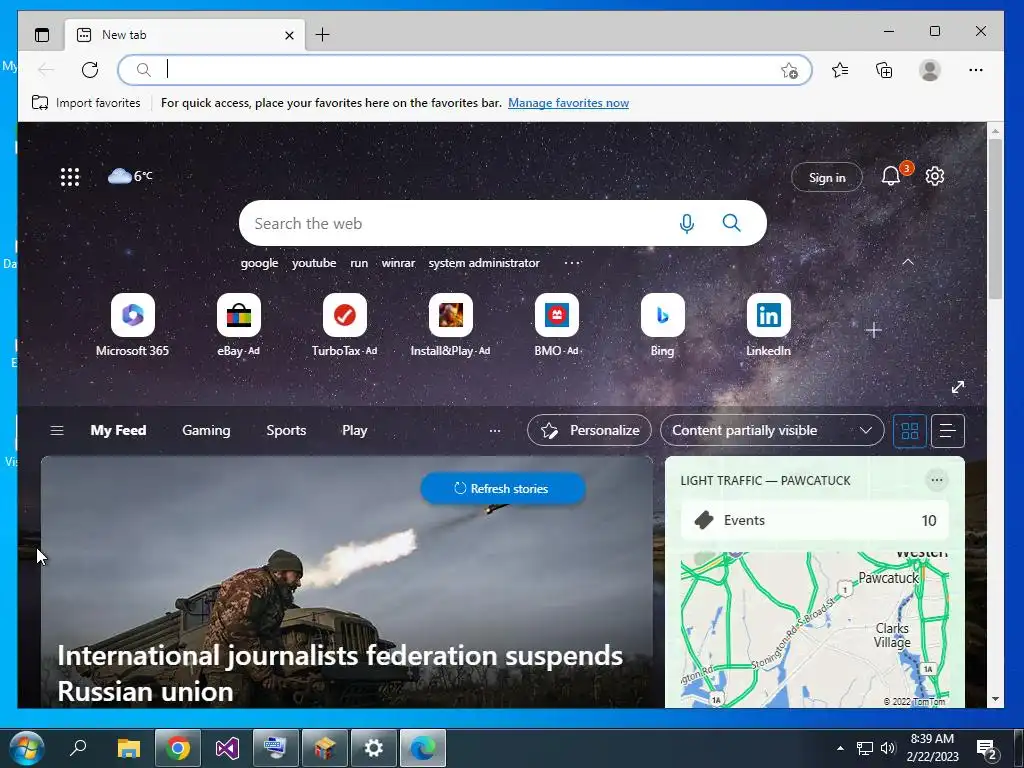Open the taskbar volume icon
Image resolution: width=1024 pixels, height=768 pixels.
pyautogui.click(x=888, y=748)
